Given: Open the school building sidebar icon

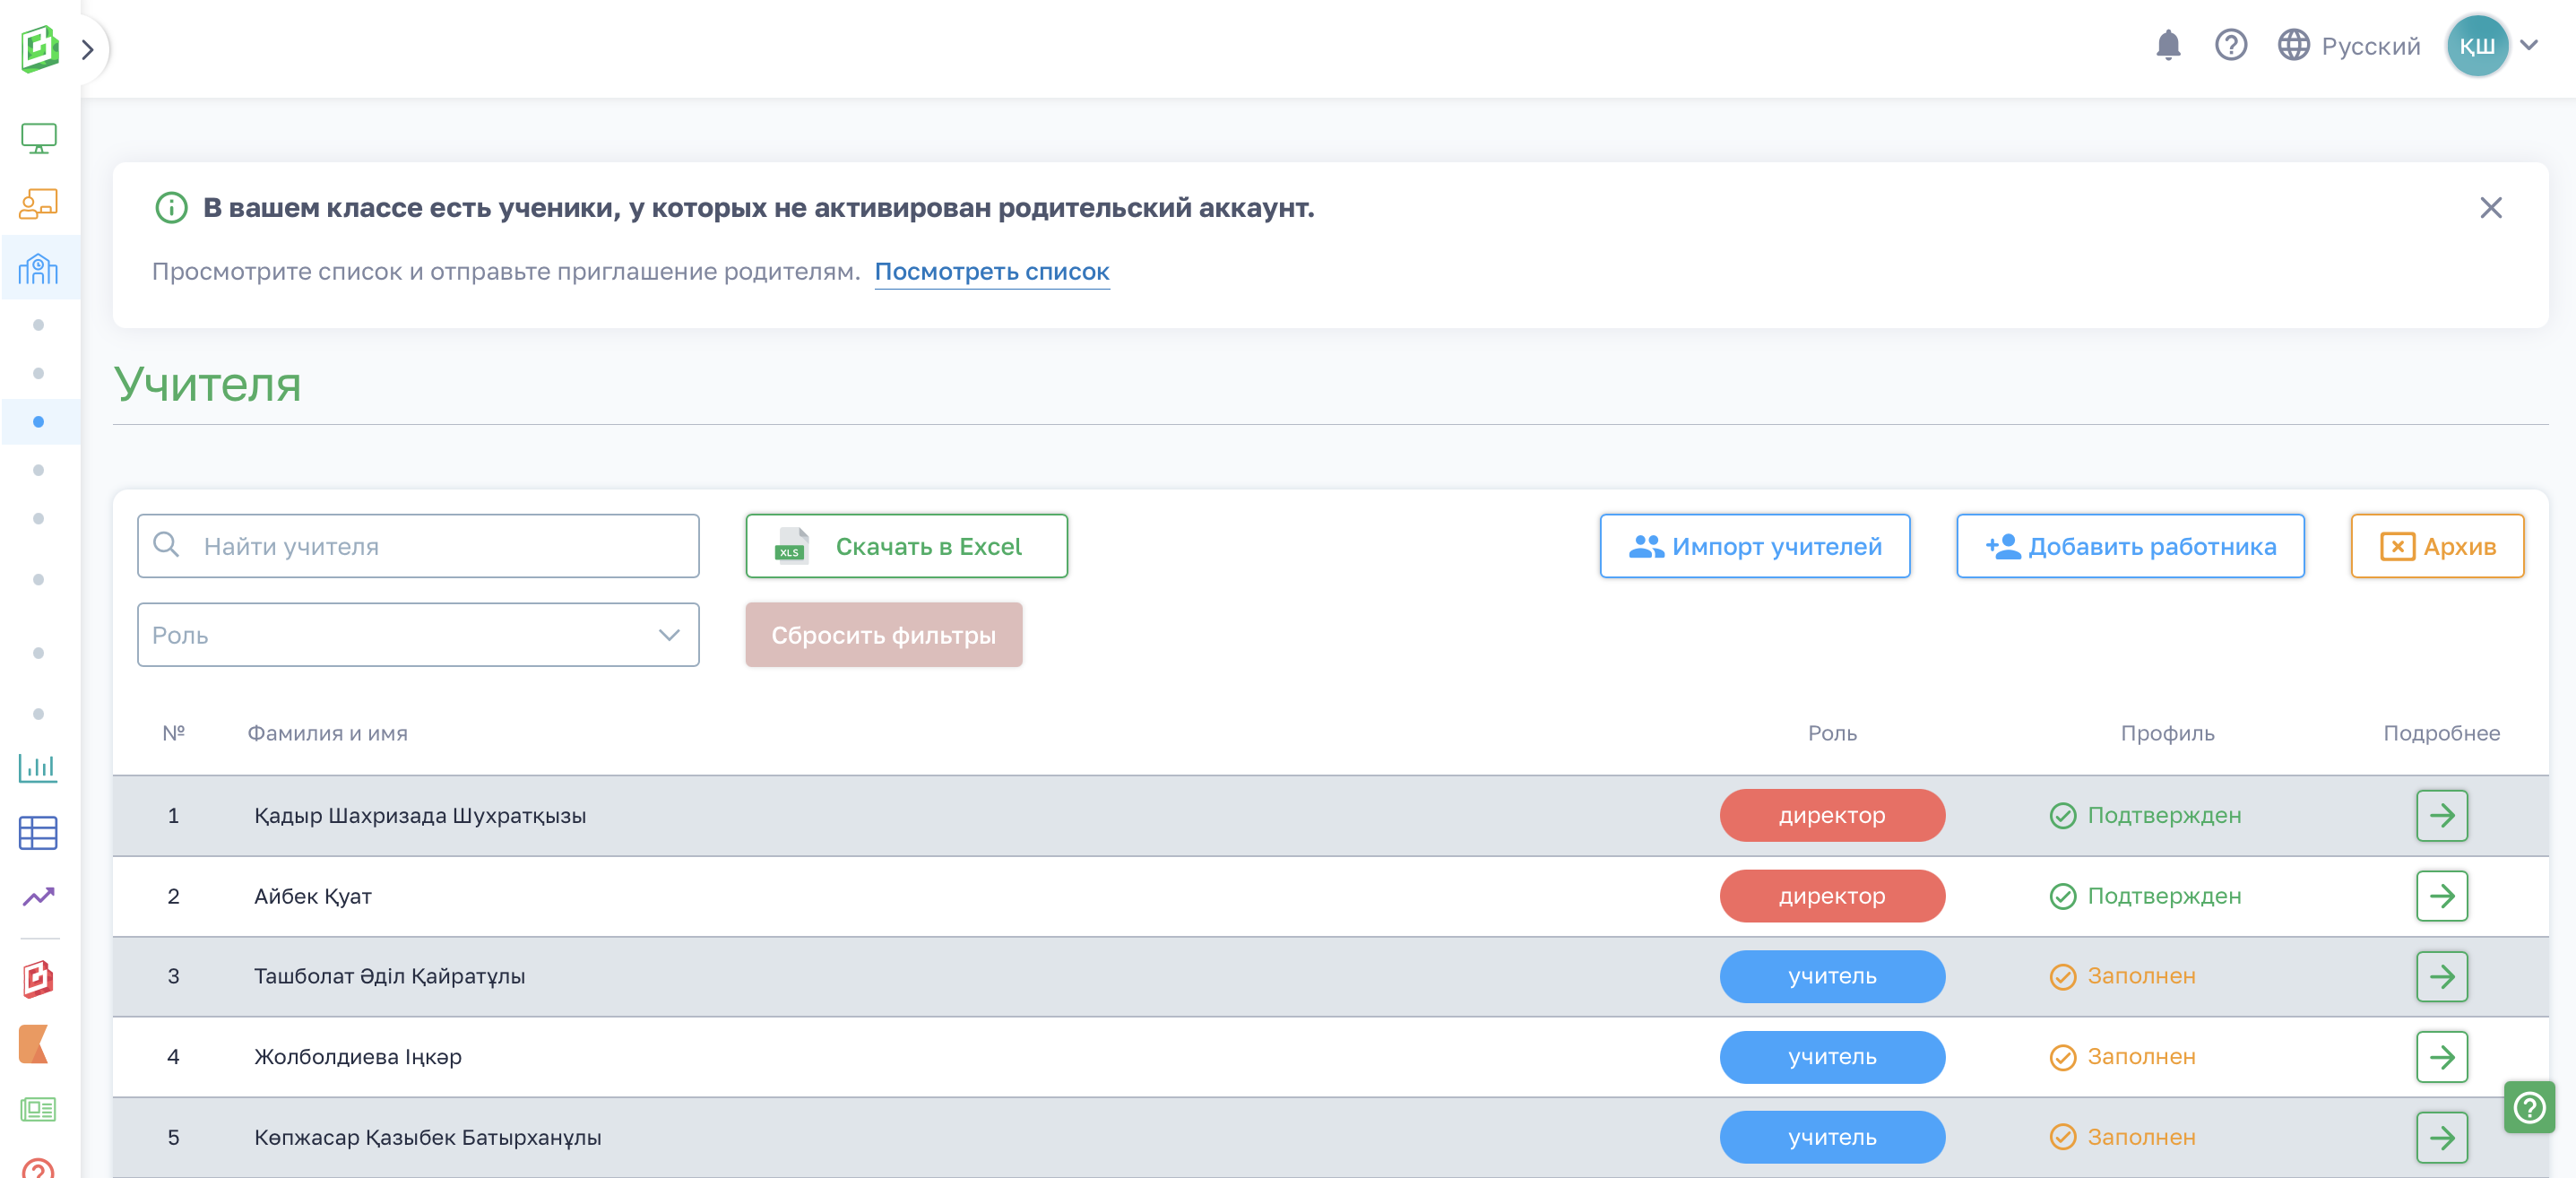Looking at the screenshot, I should pyautogui.click(x=39, y=268).
